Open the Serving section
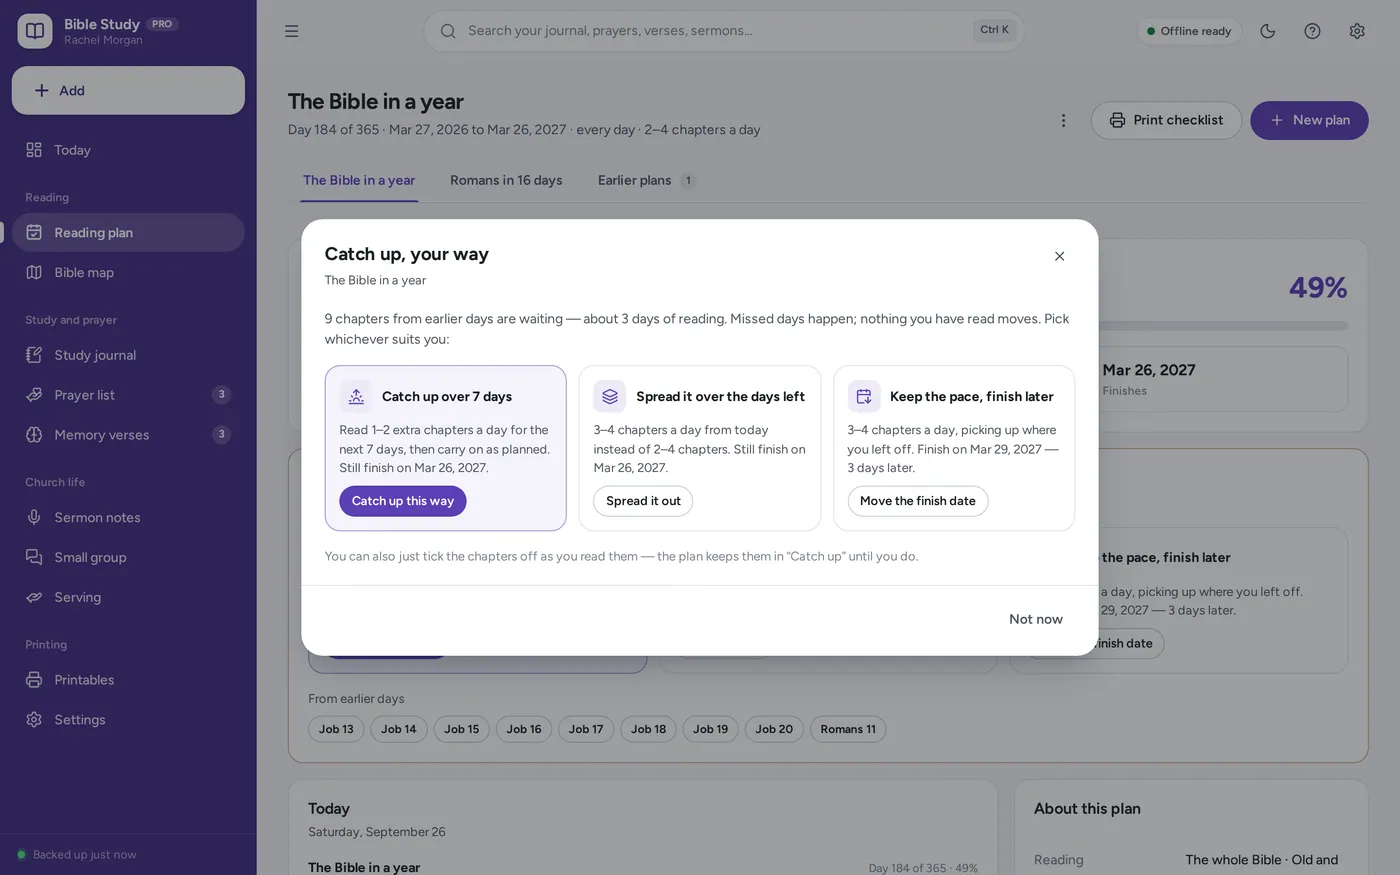 click(128, 597)
